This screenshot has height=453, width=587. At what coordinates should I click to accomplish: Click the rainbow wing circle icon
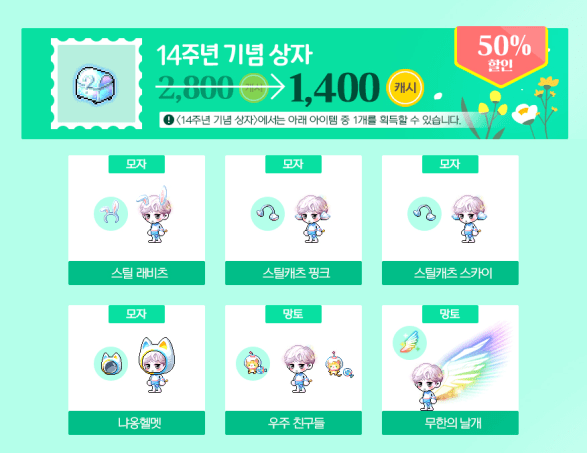410,343
